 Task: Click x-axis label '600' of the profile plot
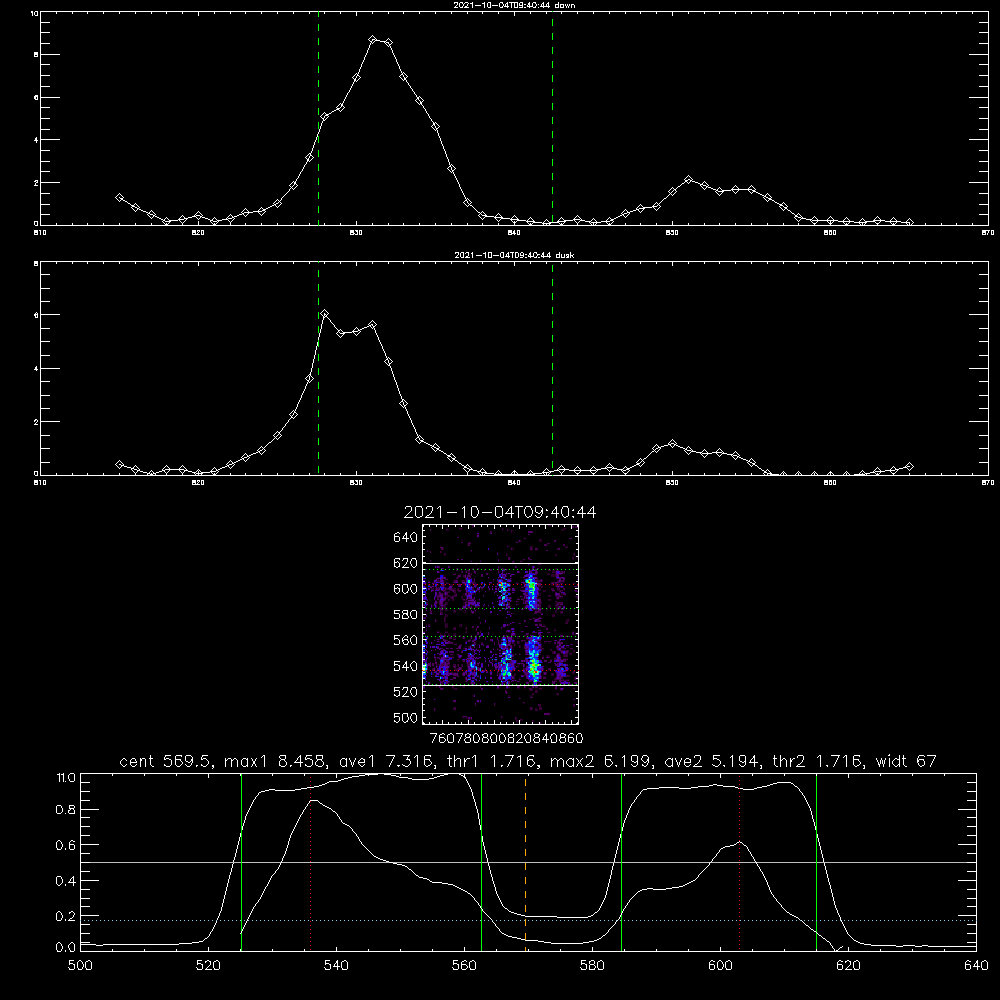point(721,966)
